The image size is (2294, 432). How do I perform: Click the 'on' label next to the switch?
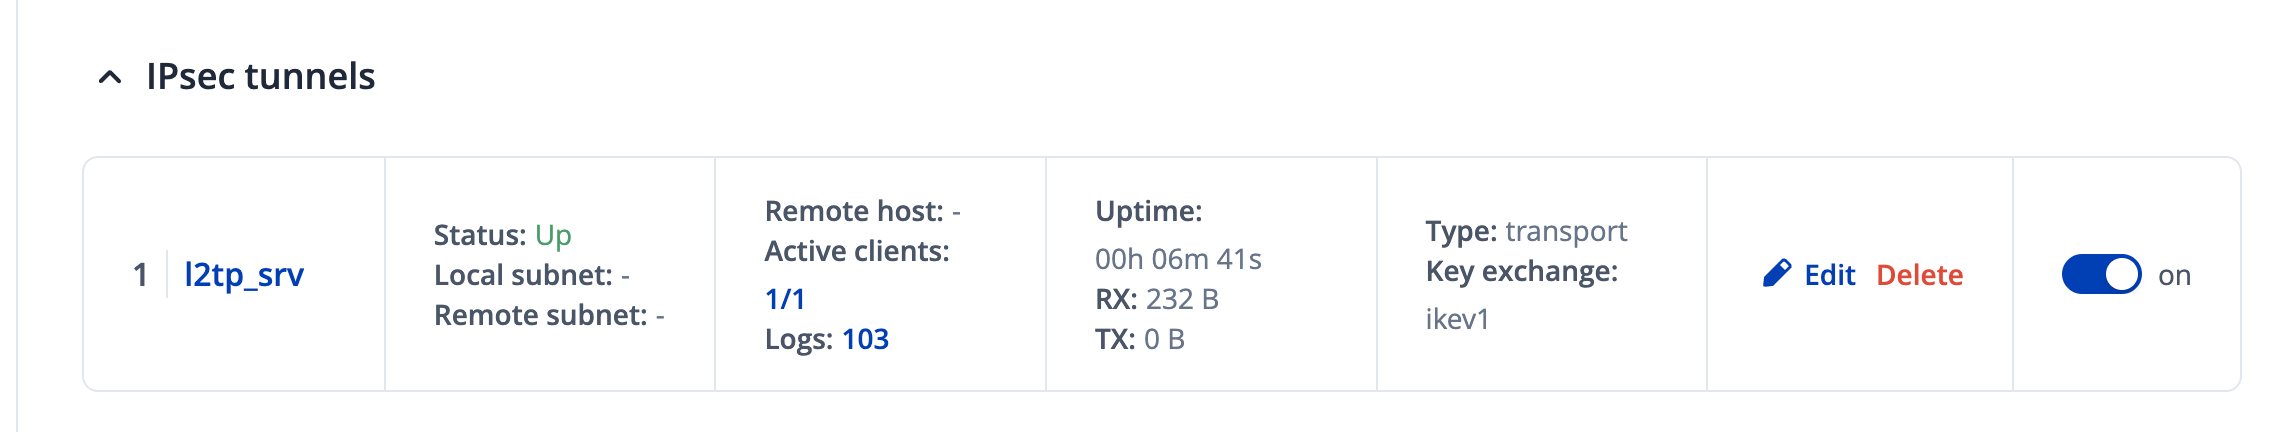tap(2174, 275)
